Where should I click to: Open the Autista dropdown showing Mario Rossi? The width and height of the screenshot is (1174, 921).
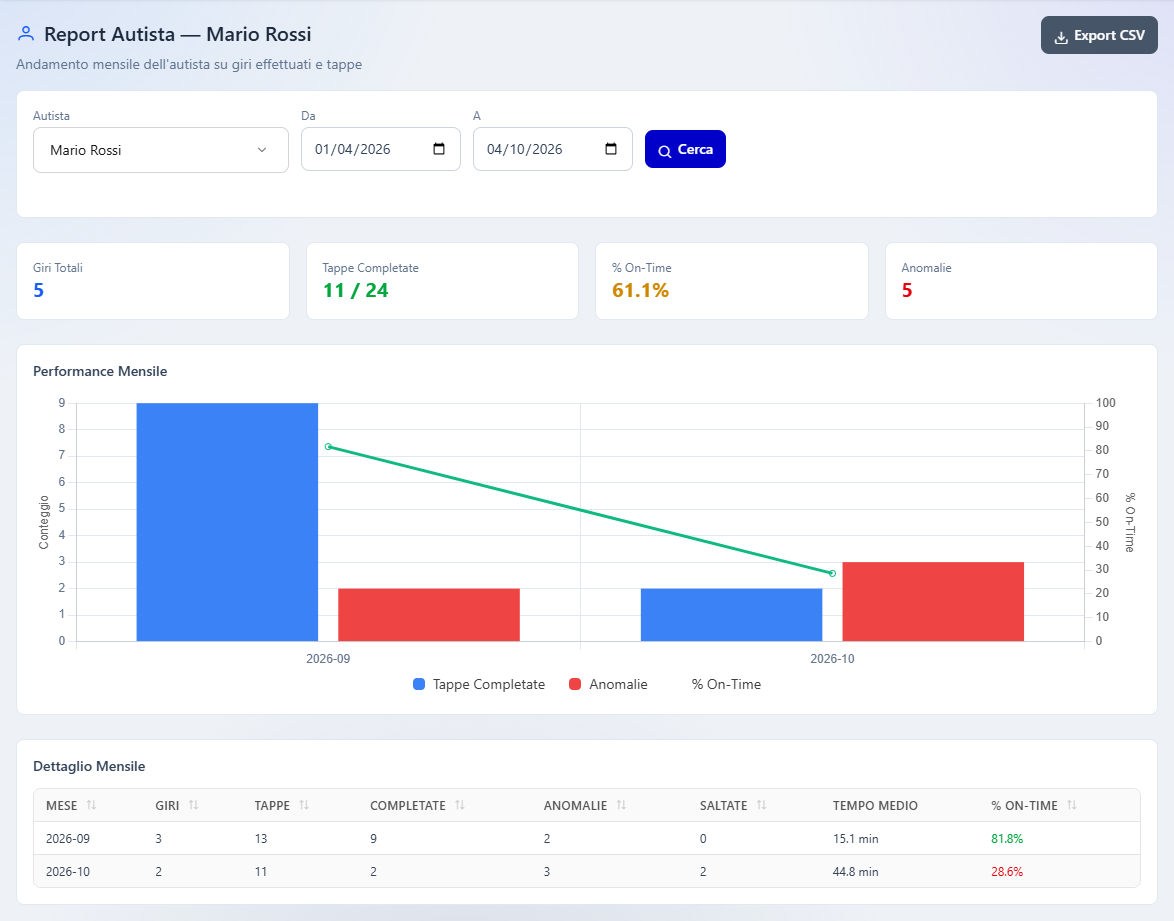click(x=161, y=150)
